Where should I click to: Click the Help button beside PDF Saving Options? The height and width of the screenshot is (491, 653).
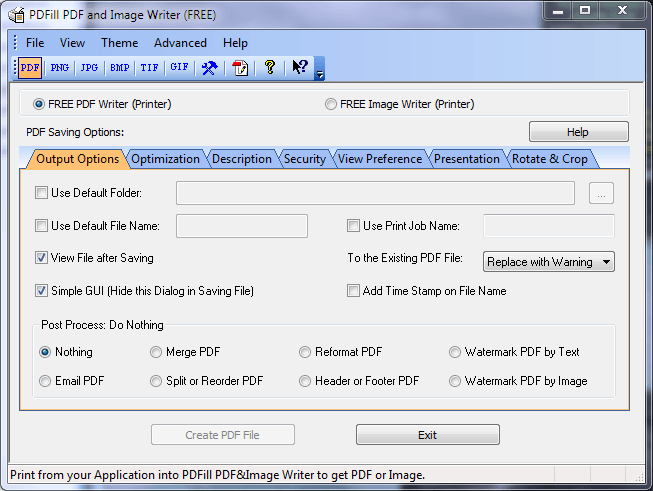(x=578, y=132)
